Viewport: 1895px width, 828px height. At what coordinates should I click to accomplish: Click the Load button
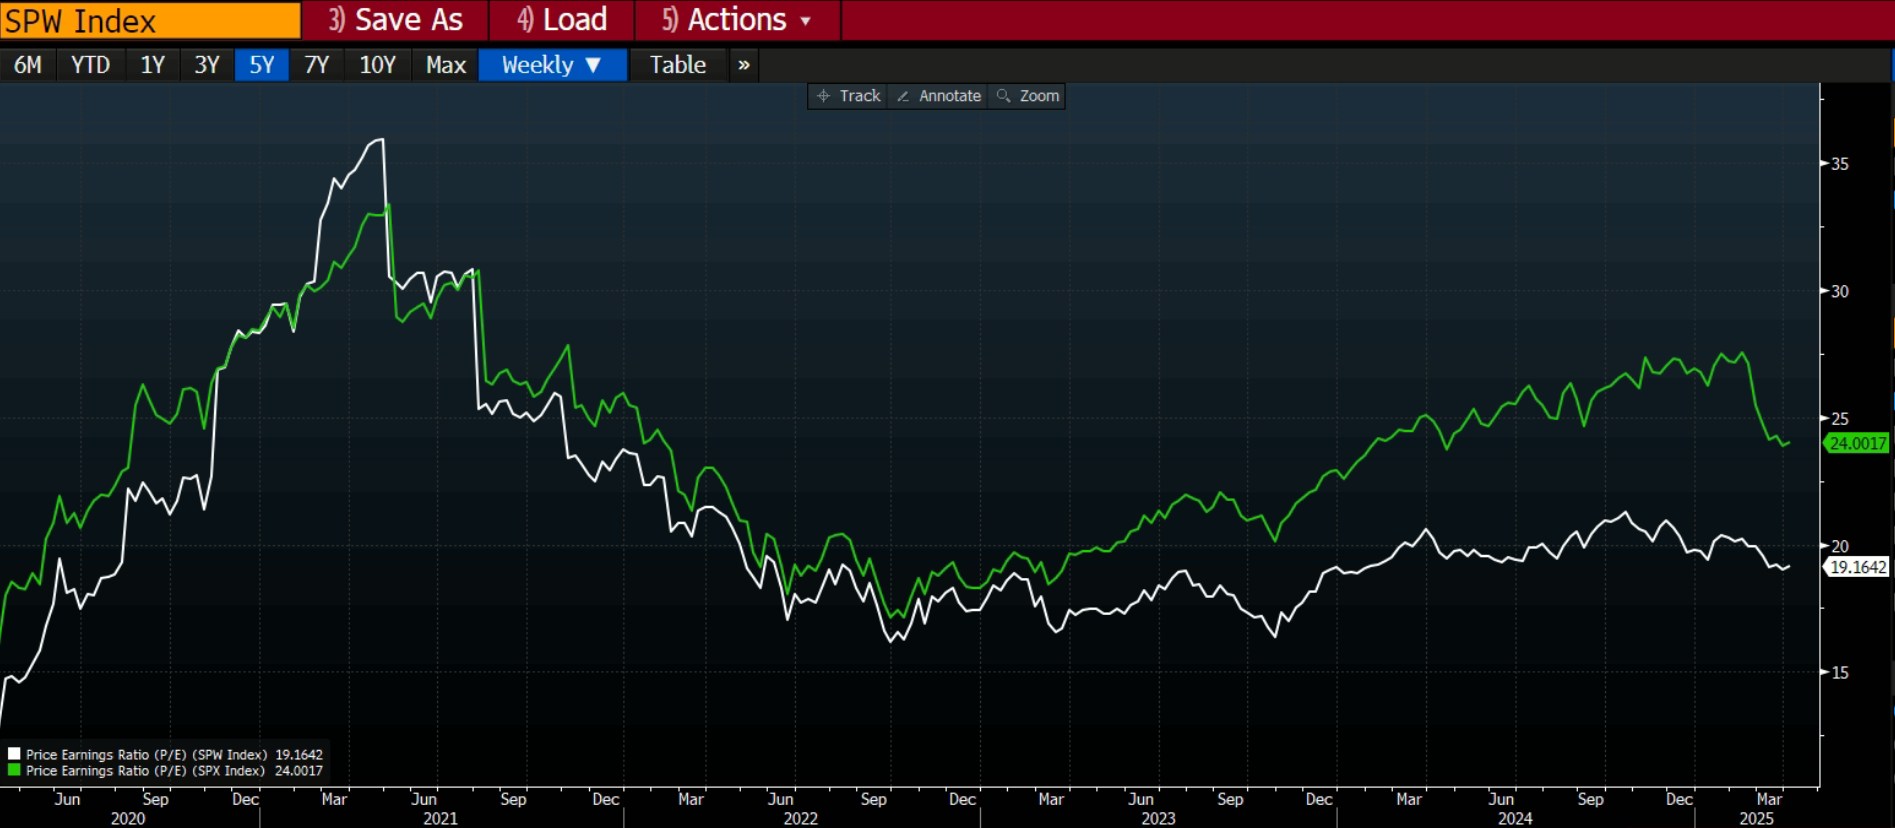(x=562, y=20)
